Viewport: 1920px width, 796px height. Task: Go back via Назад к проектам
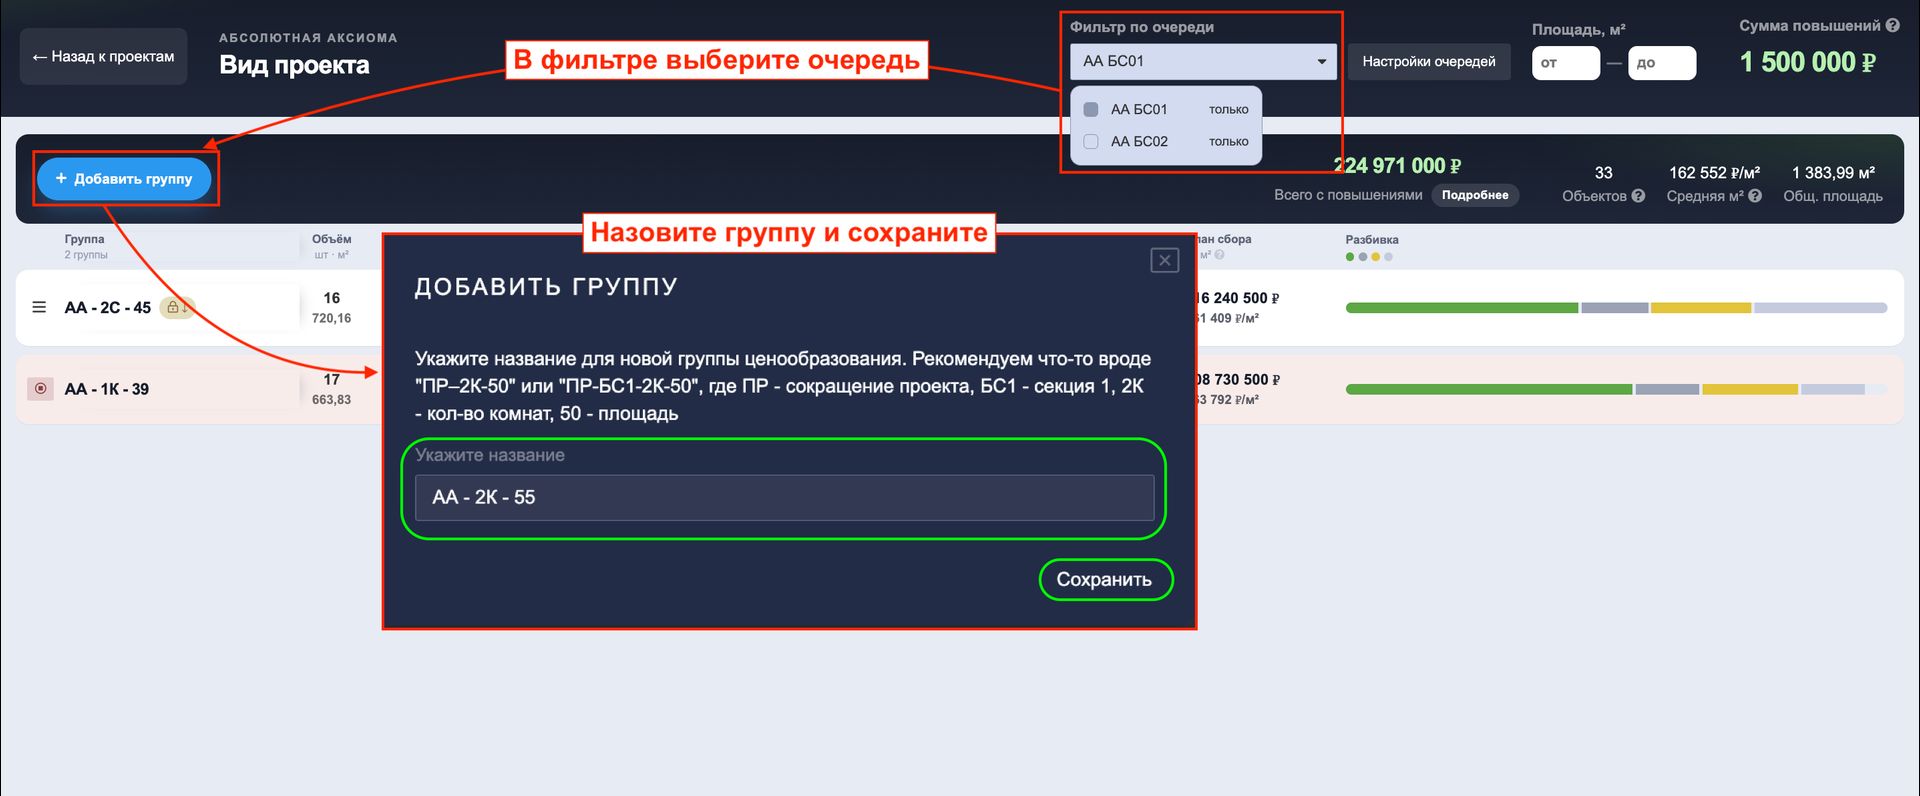(x=103, y=56)
